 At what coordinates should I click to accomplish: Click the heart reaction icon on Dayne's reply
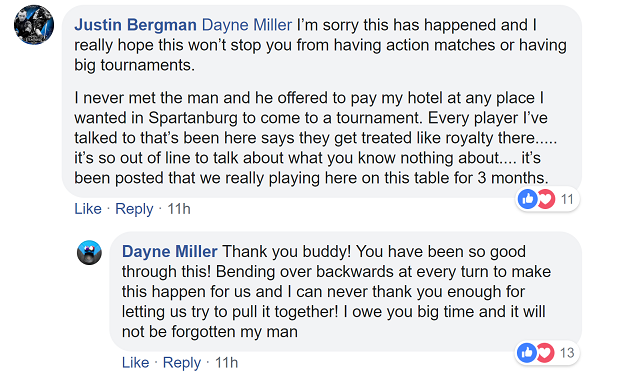pos(546,352)
